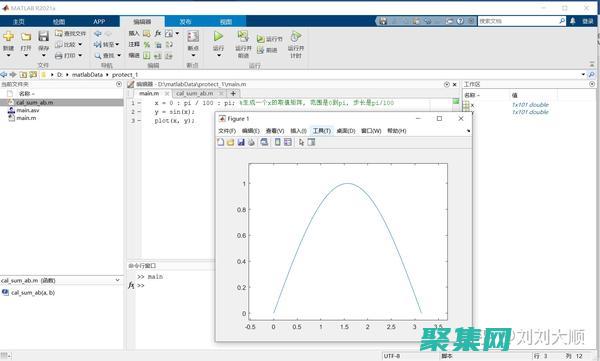Image resolution: width=600 pixels, height=361 pixels.
Task: Open the New (新建) dropdown arrow
Action: click(x=8, y=56)
